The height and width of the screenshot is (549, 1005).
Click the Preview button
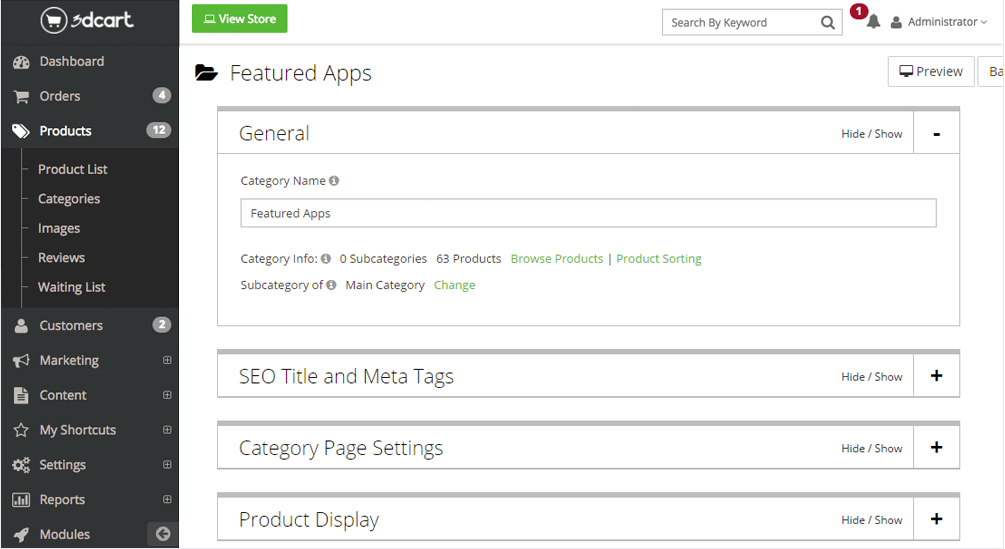930,71
